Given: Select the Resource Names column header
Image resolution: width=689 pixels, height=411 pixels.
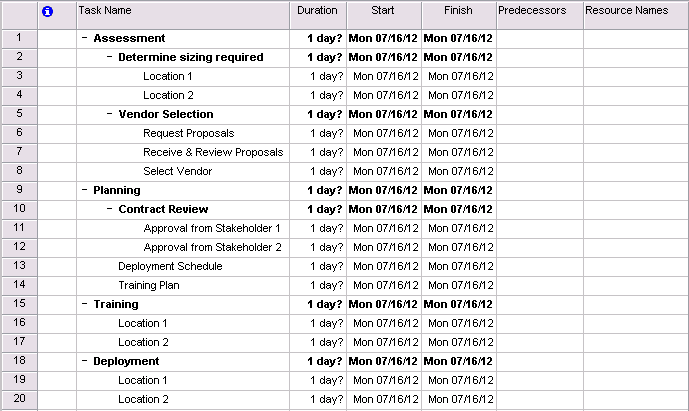Looking at the screenshot, I should point(627,11).
